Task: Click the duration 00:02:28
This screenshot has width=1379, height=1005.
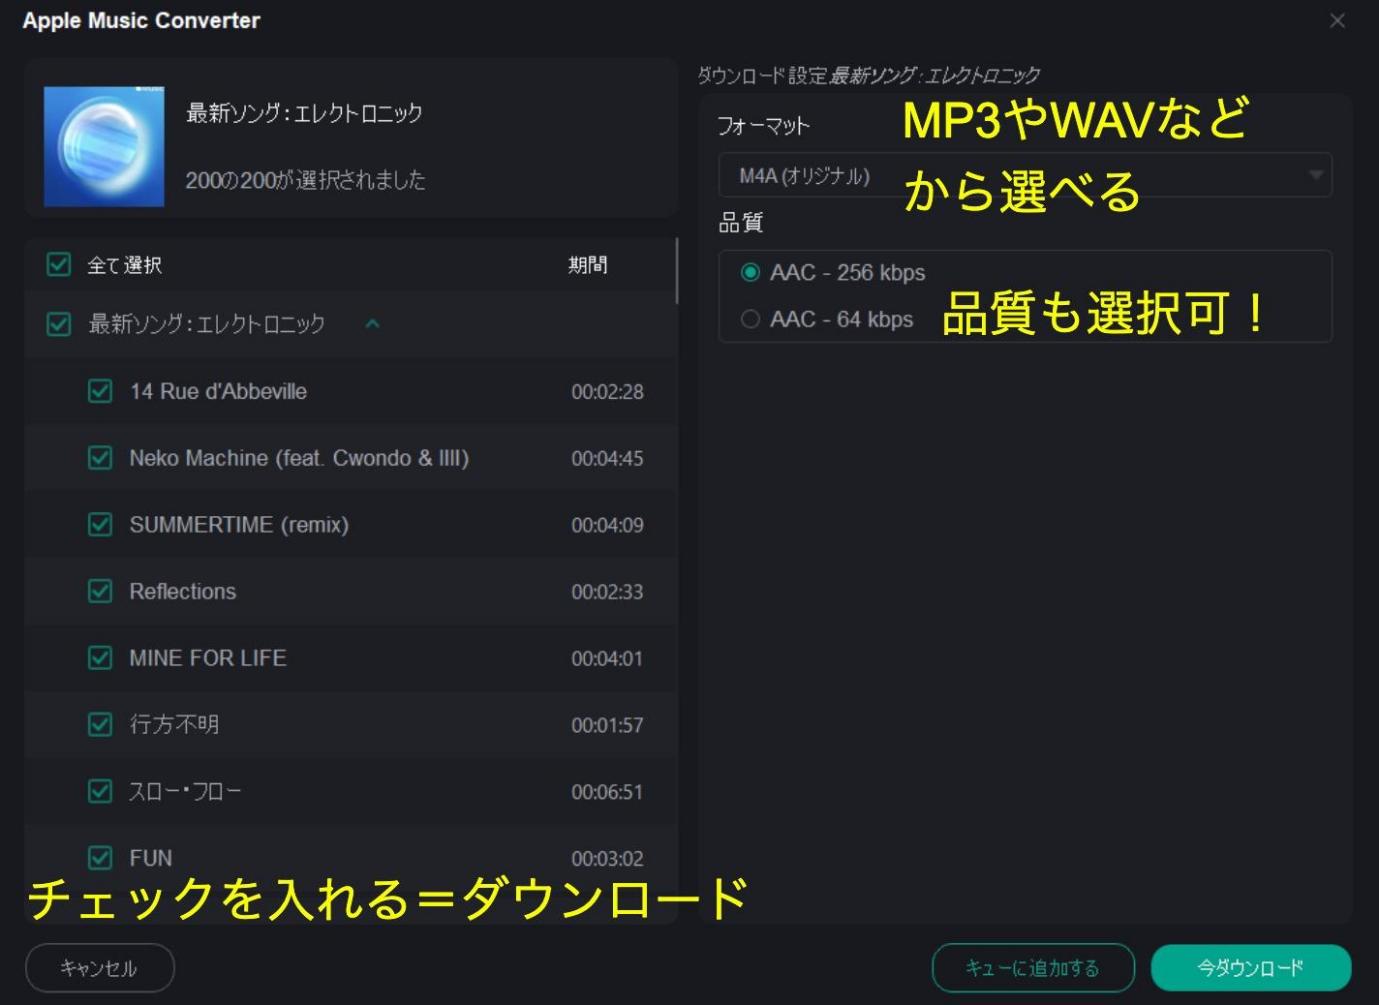Action: coord(607,392)
